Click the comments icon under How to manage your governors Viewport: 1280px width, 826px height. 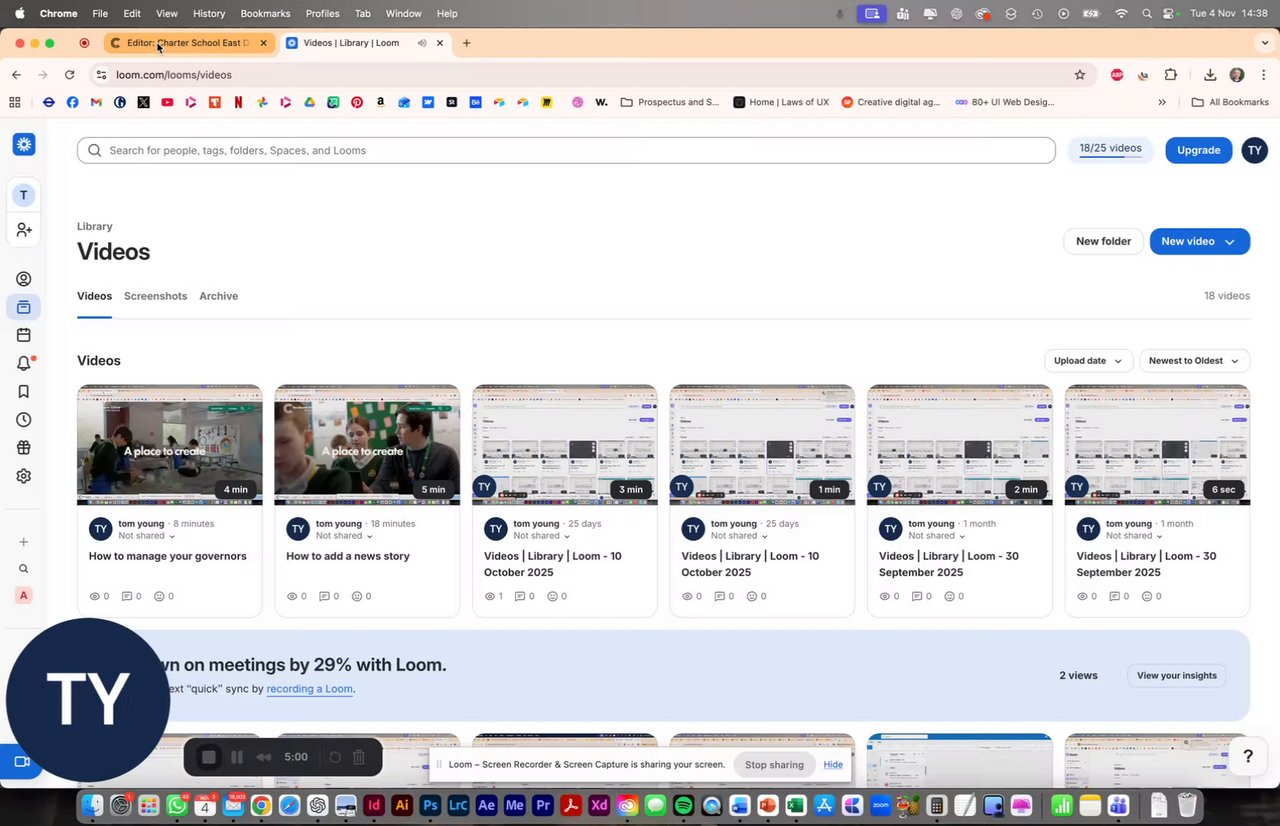(127, 596)
